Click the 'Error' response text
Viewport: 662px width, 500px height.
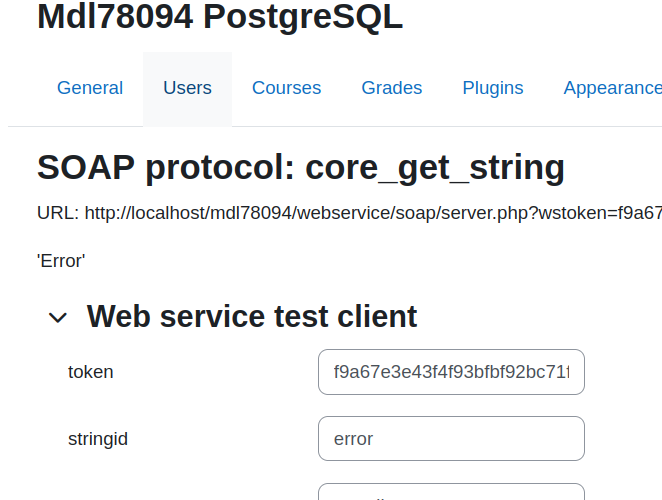pyautogui.click(x=61, y=261)
